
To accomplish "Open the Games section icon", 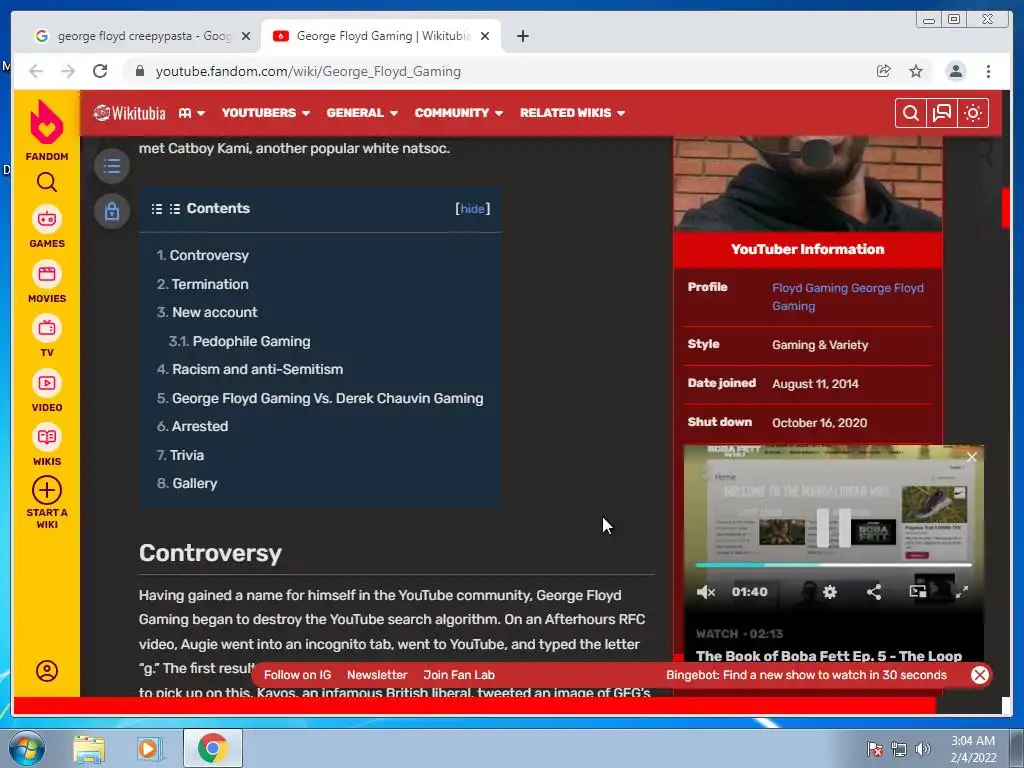I will pos(46,219).
